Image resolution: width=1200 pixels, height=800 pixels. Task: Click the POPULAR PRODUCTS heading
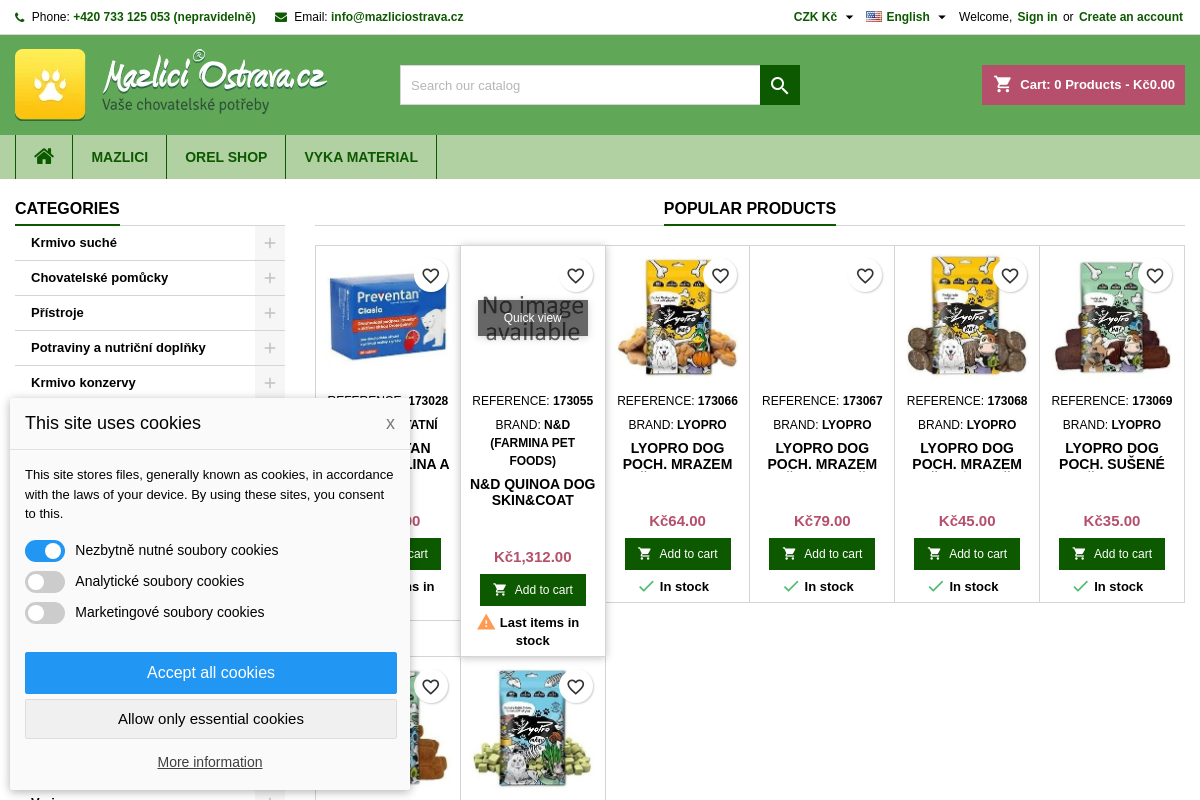750,208
